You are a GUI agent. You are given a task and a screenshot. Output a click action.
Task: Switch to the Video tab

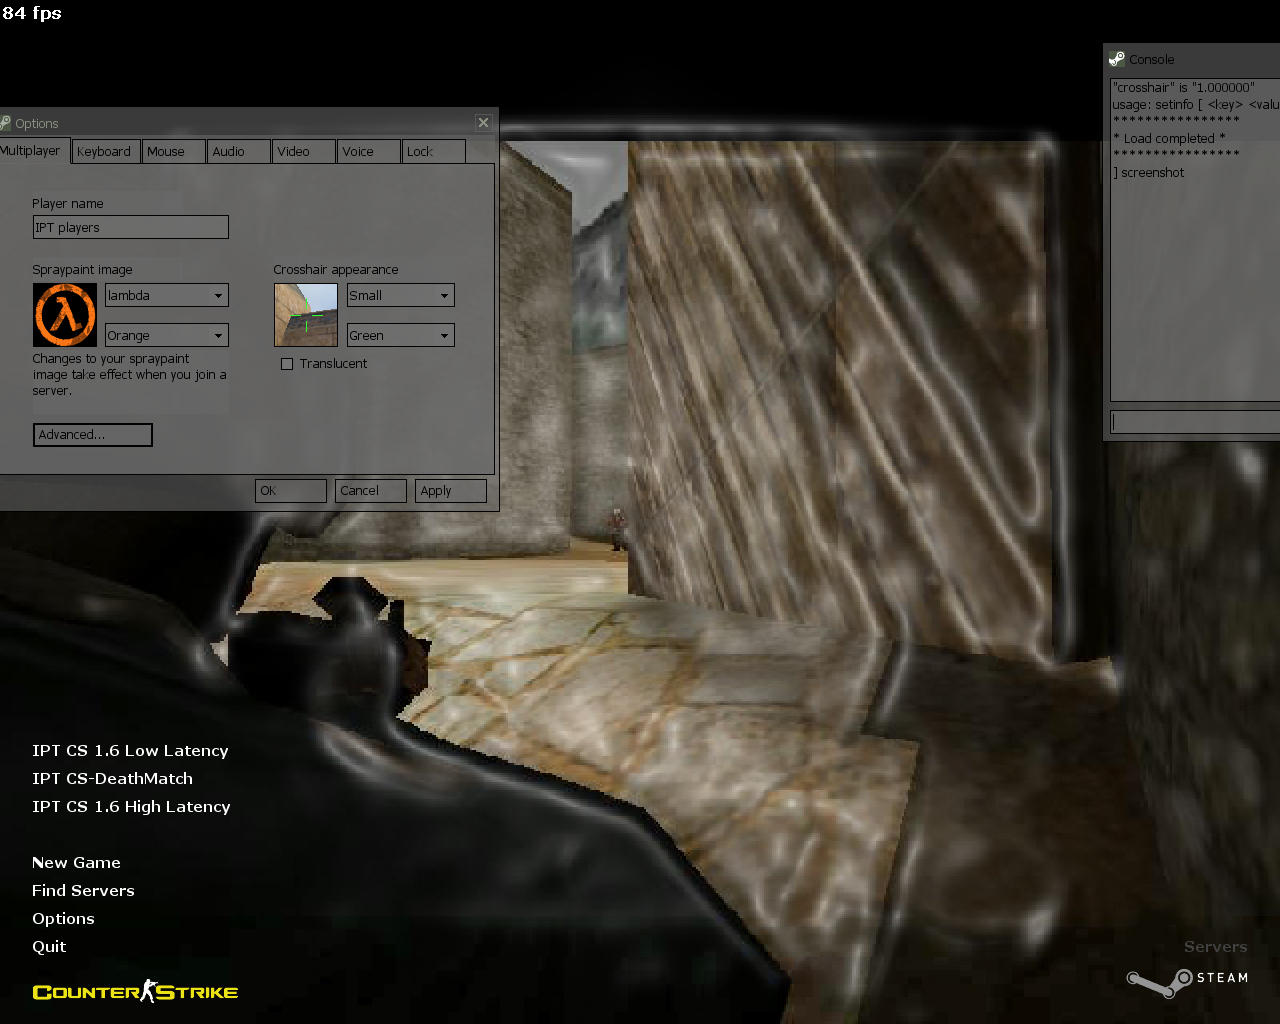coord(304,152)
